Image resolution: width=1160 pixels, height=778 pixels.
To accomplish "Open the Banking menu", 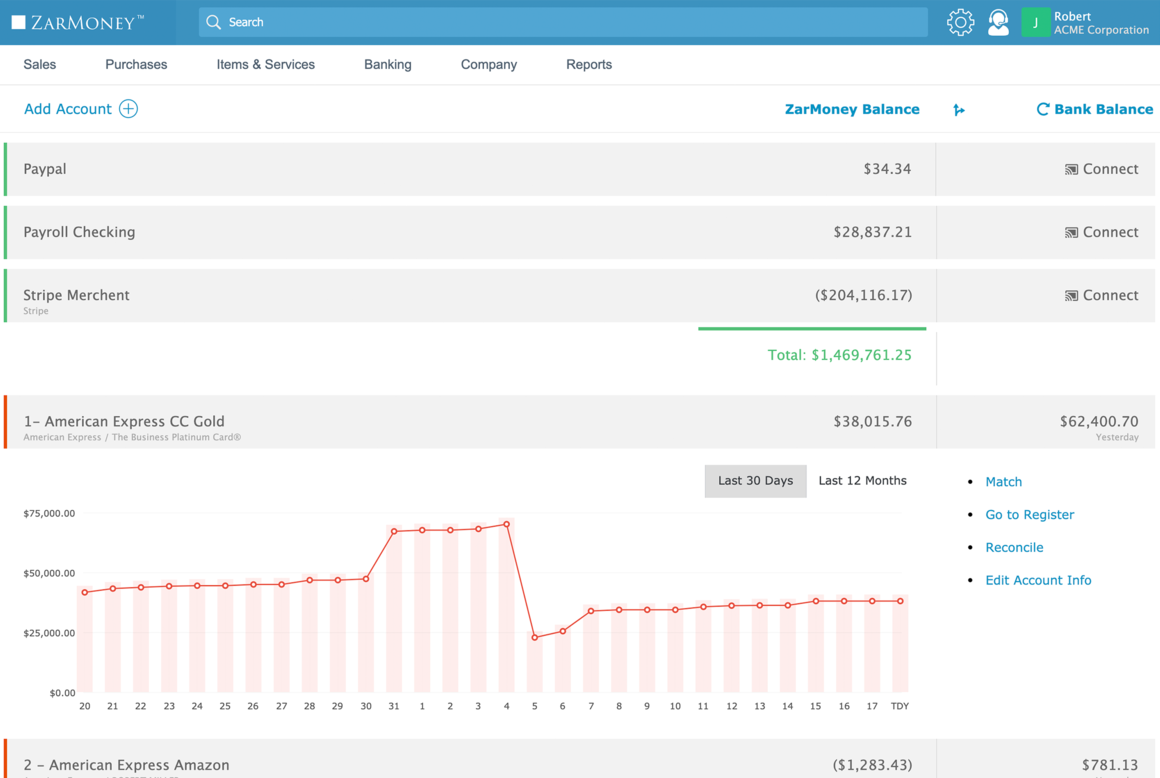I will pyautogui.click(x=388, y=64).
